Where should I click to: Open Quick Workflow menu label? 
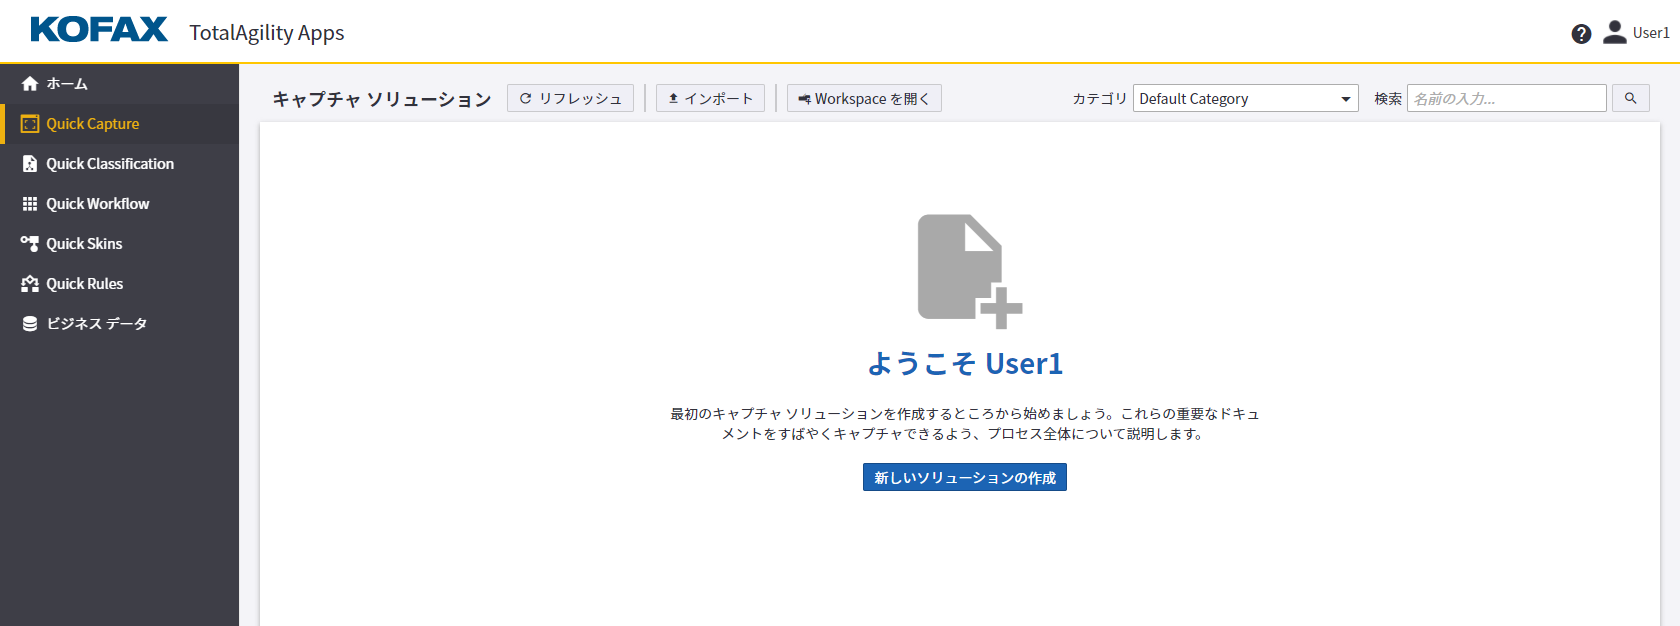coord(98,204)
